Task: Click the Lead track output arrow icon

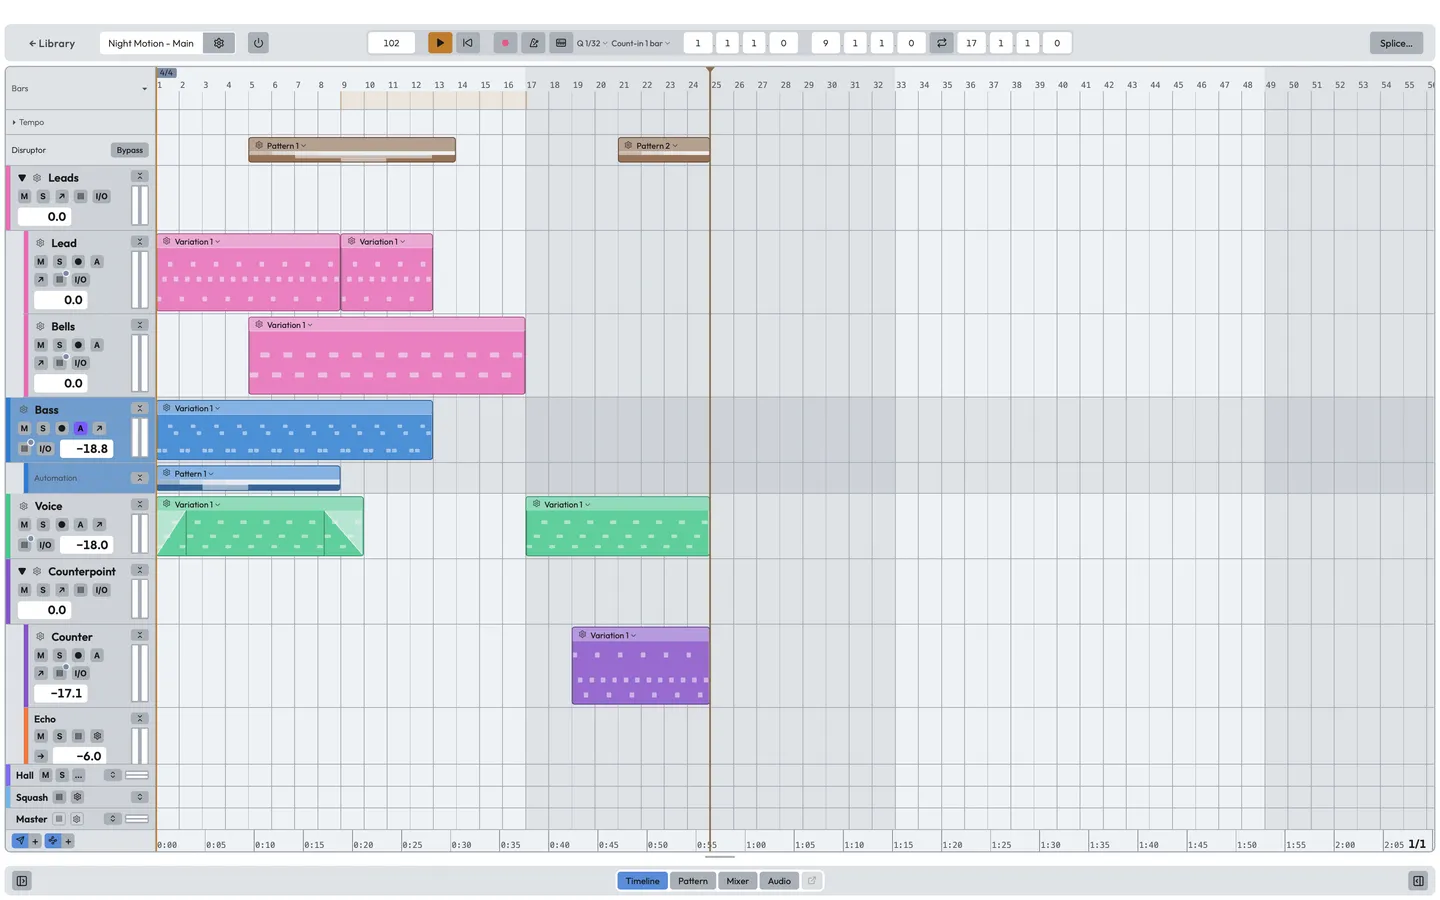Action: [x=40, y=280]
